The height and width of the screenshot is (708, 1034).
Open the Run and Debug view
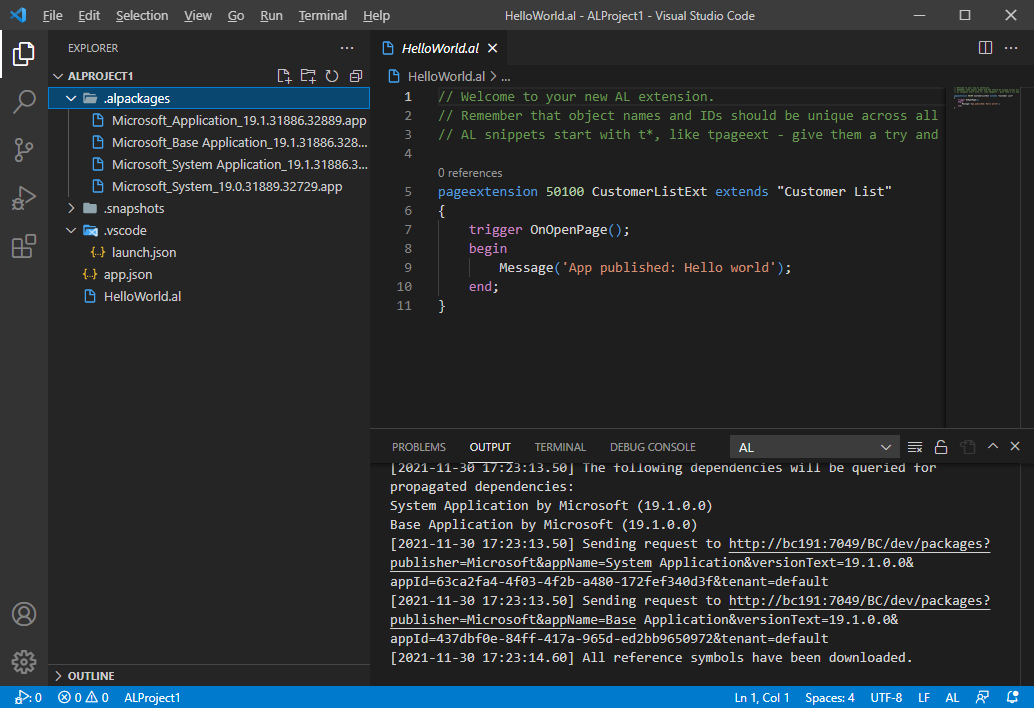[x=24, y=198]
